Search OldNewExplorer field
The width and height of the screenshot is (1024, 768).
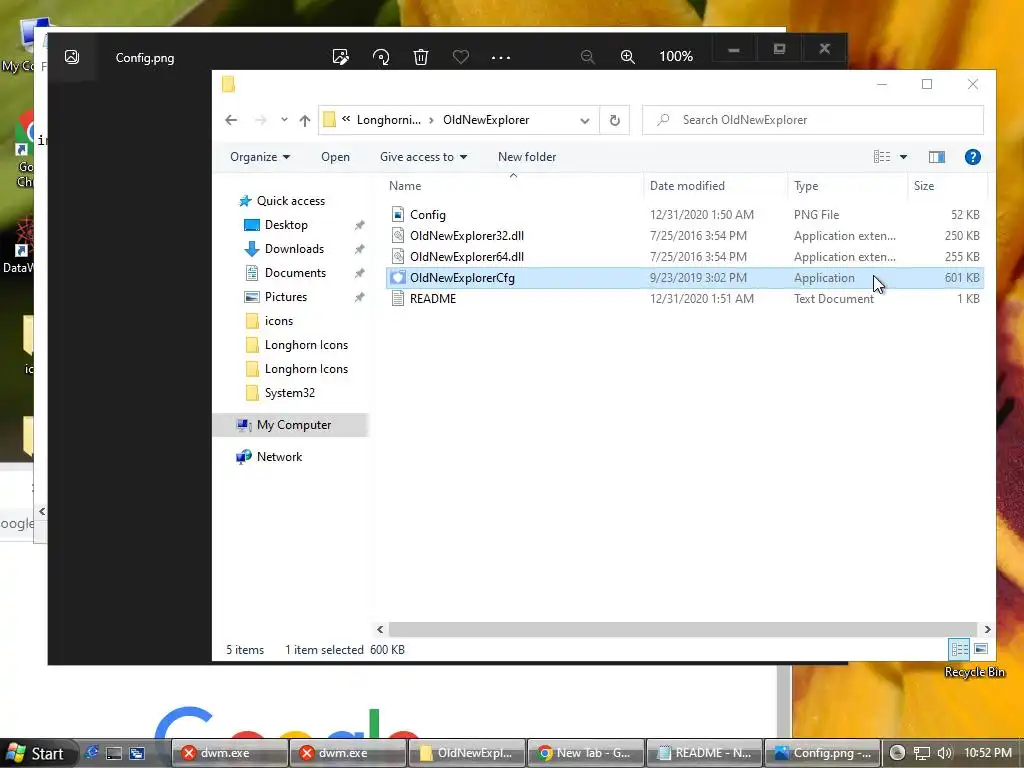coord(812,120)
